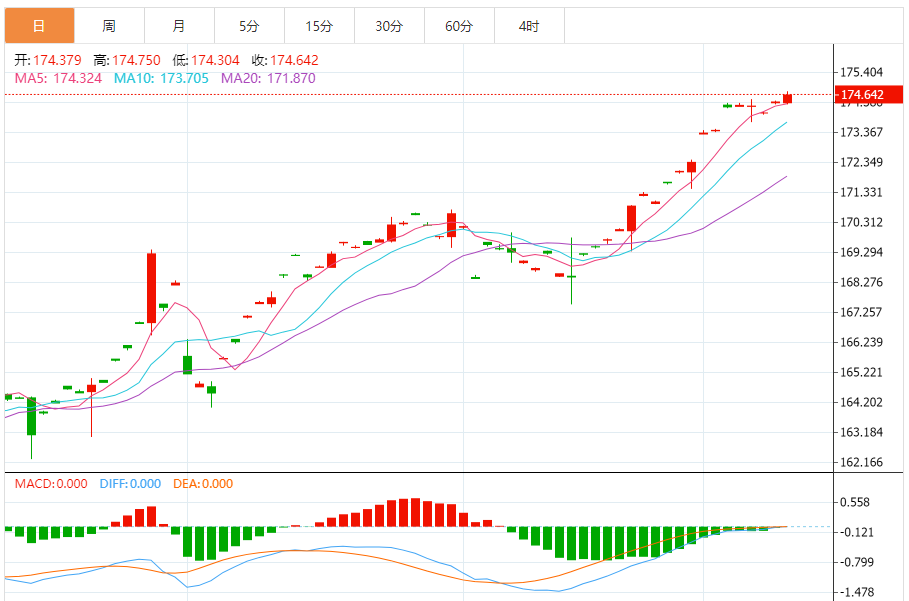Click the red current price tag 174.642

point(868,94)
